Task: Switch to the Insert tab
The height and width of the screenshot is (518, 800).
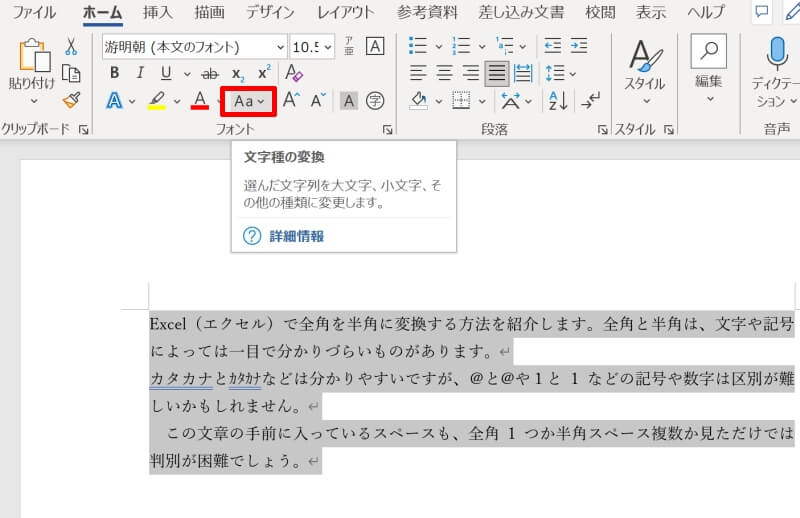Action: click(x=158, y=12)
